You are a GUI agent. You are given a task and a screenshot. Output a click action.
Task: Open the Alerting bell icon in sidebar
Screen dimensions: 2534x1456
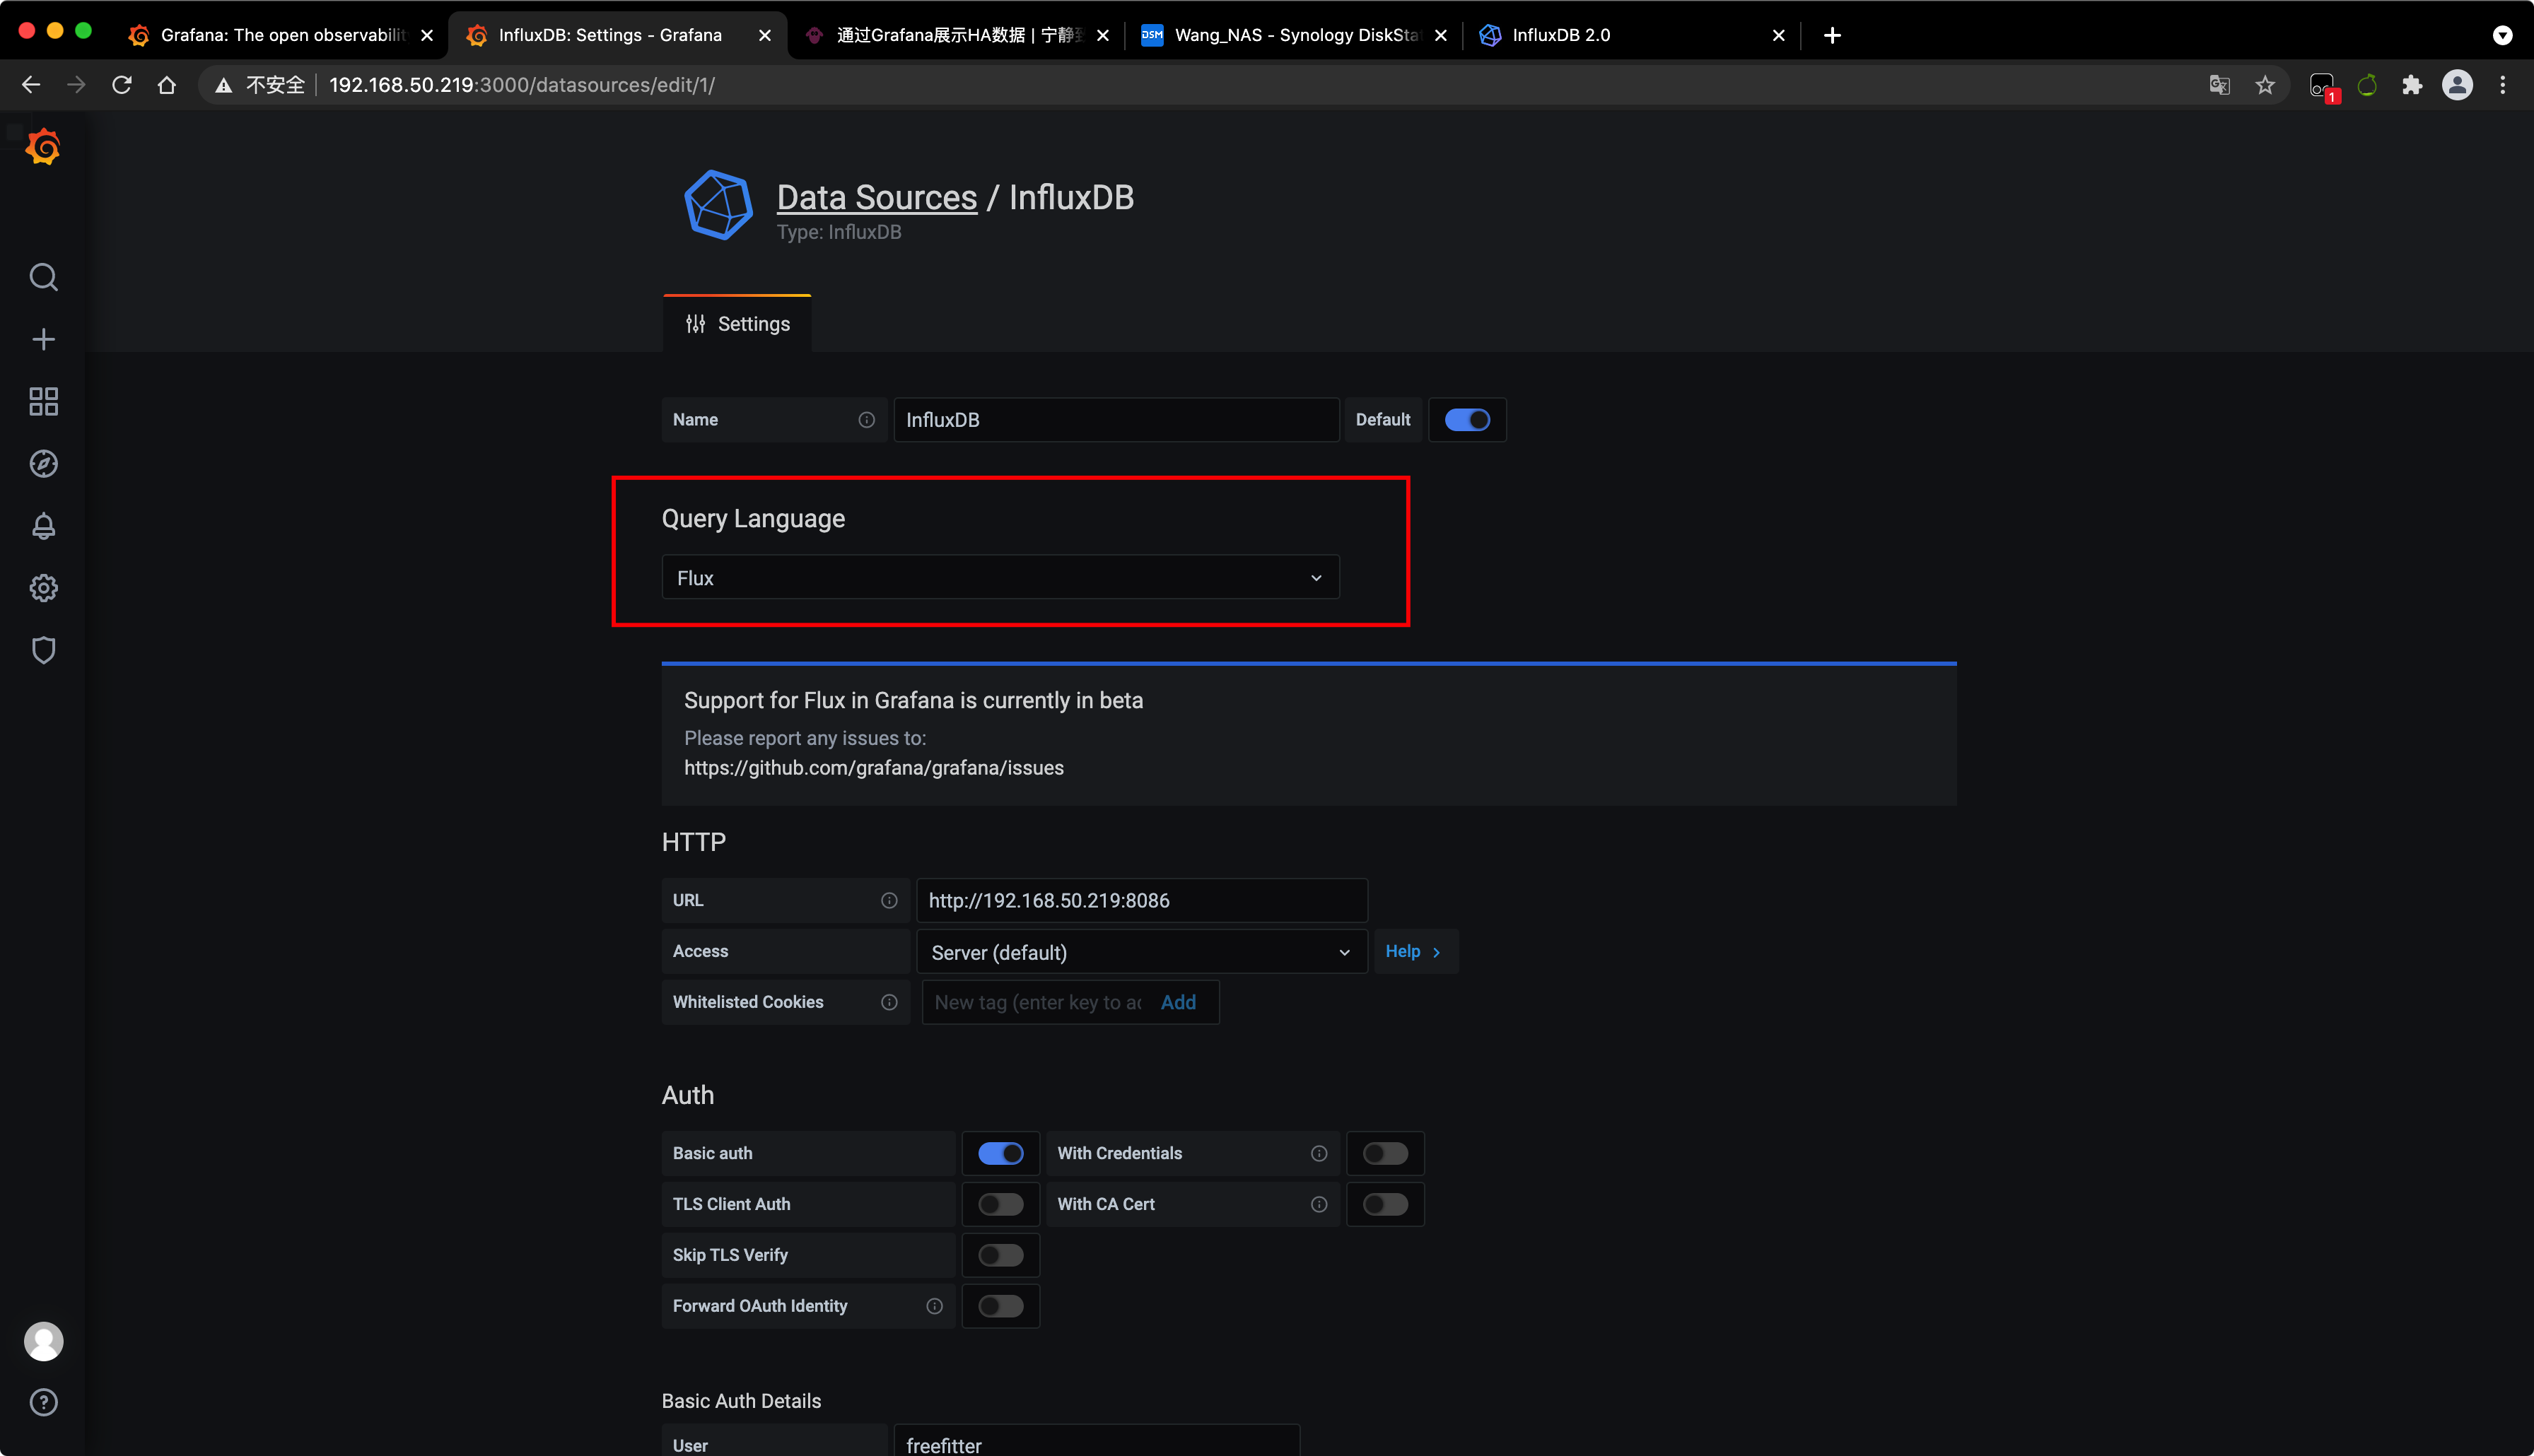pos(43,526)
